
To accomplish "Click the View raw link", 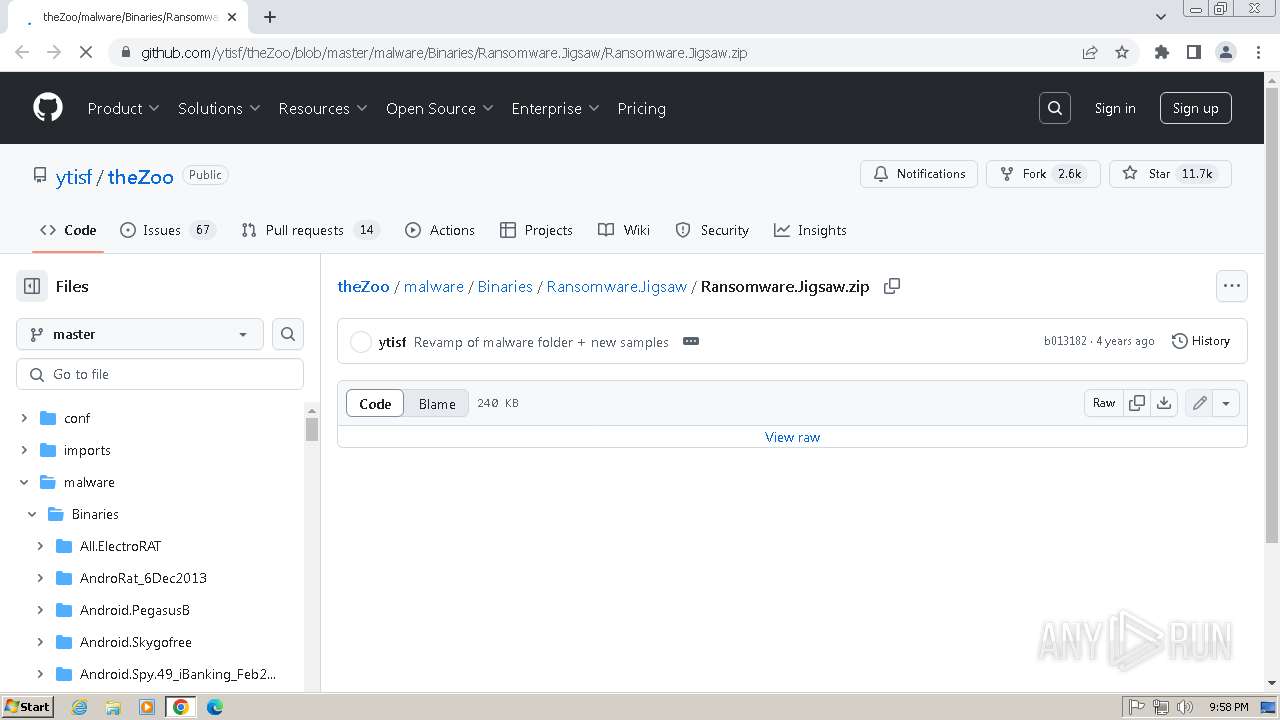I will (x=792, y=437).
